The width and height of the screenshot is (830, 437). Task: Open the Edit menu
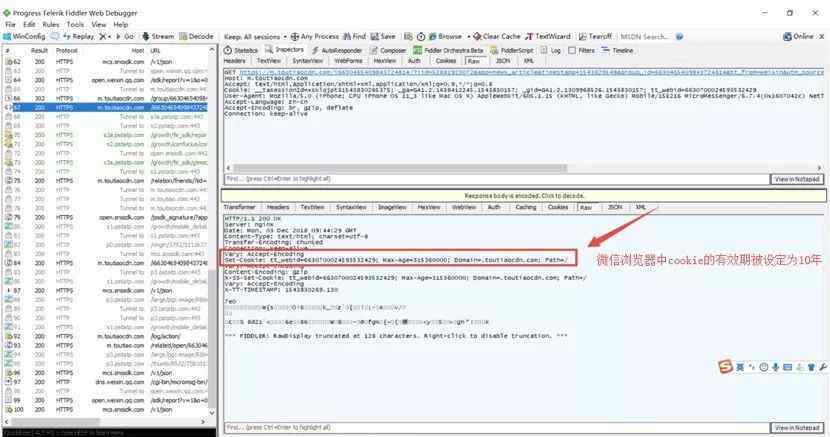29,24
